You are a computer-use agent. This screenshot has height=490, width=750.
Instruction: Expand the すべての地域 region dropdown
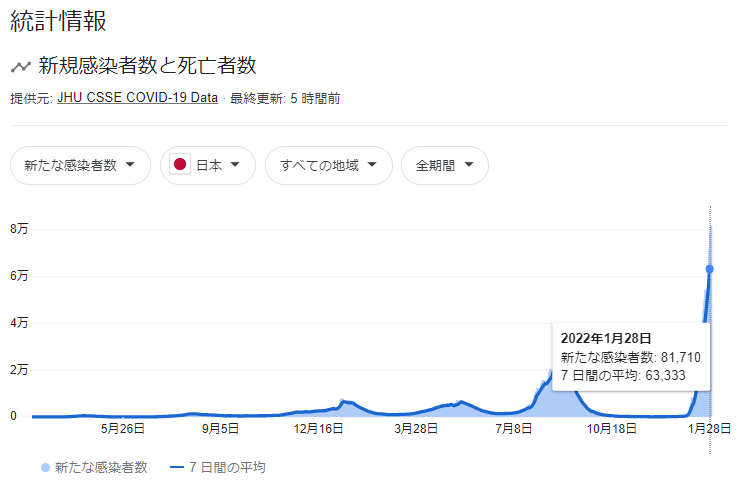coord(328,165)
